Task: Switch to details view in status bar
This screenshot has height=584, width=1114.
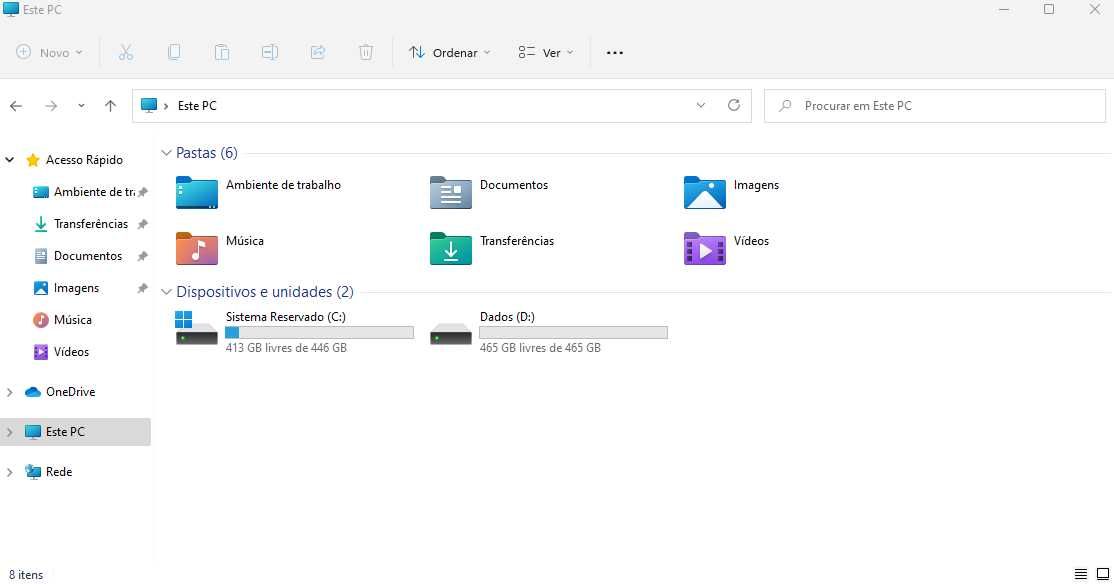Action: (1081, 574)
